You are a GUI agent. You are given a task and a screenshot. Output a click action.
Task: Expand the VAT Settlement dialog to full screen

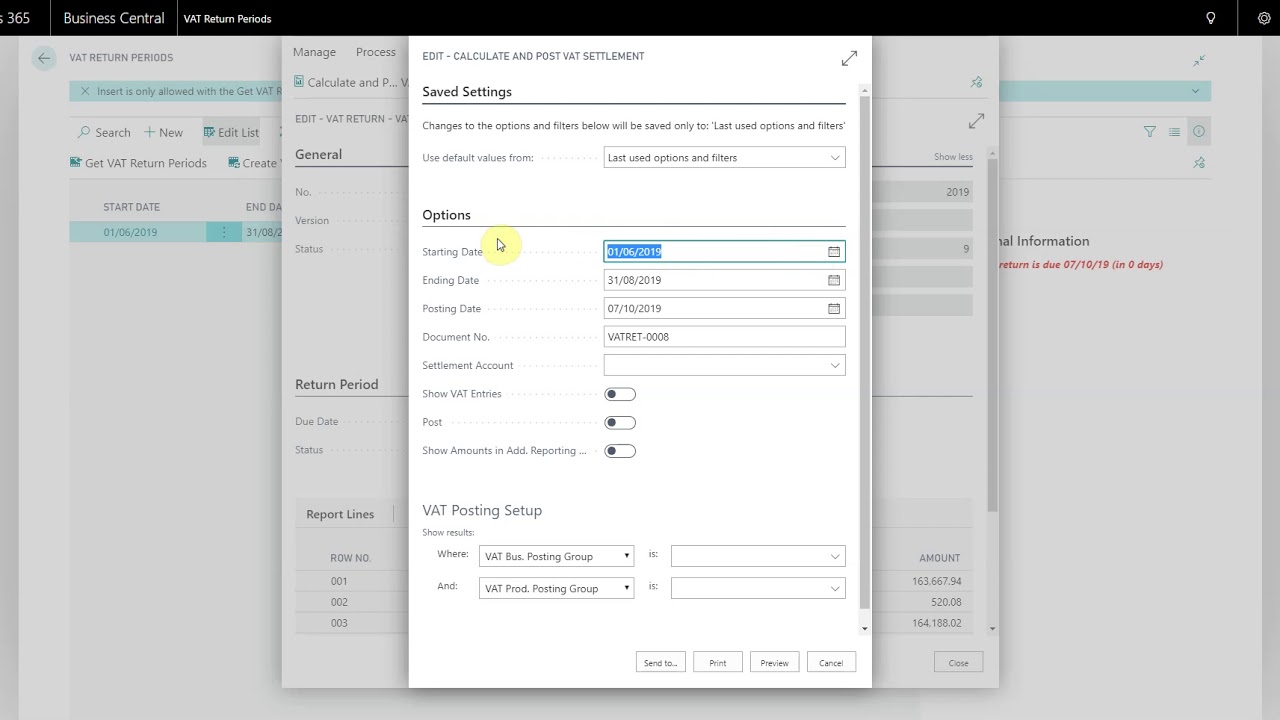tap(849, 59)
